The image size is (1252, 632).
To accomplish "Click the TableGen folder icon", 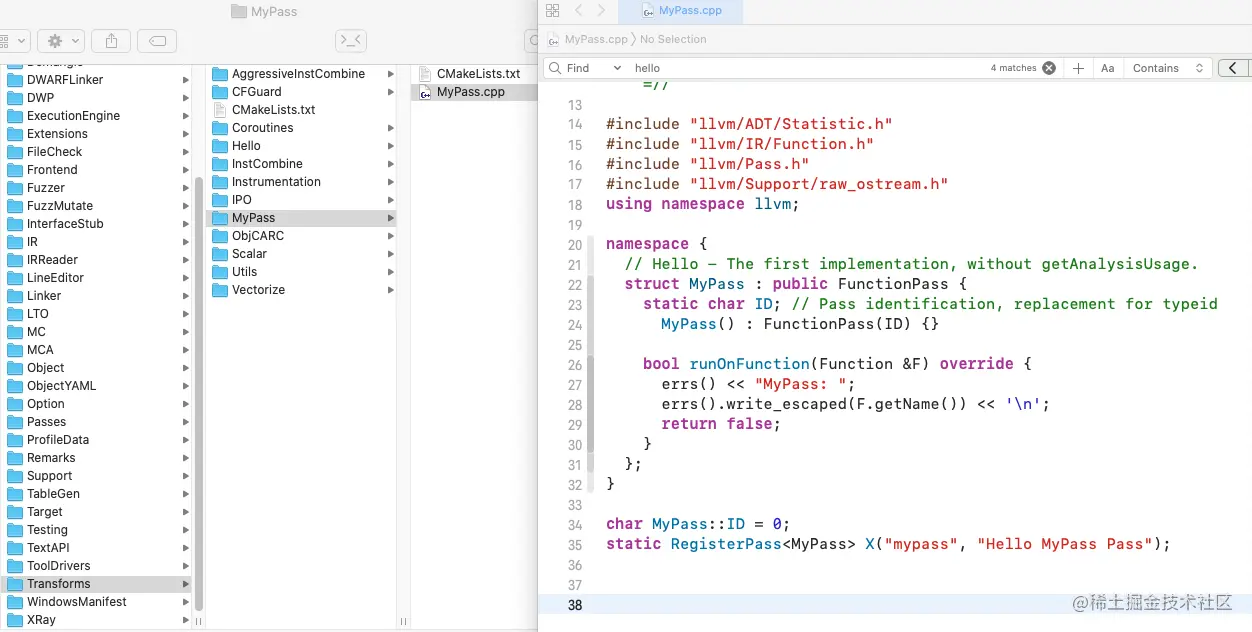I will tap(15, 494).
